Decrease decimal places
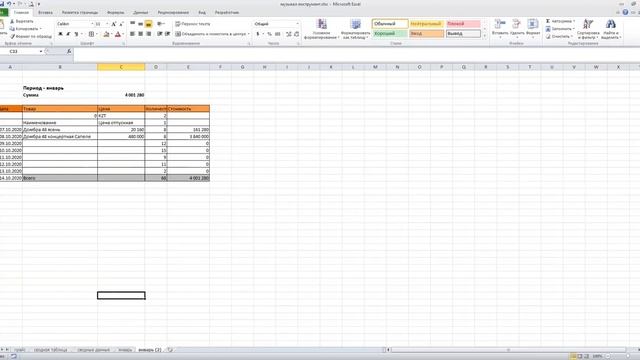Viewport: 640px width, 360px height. 296,34
